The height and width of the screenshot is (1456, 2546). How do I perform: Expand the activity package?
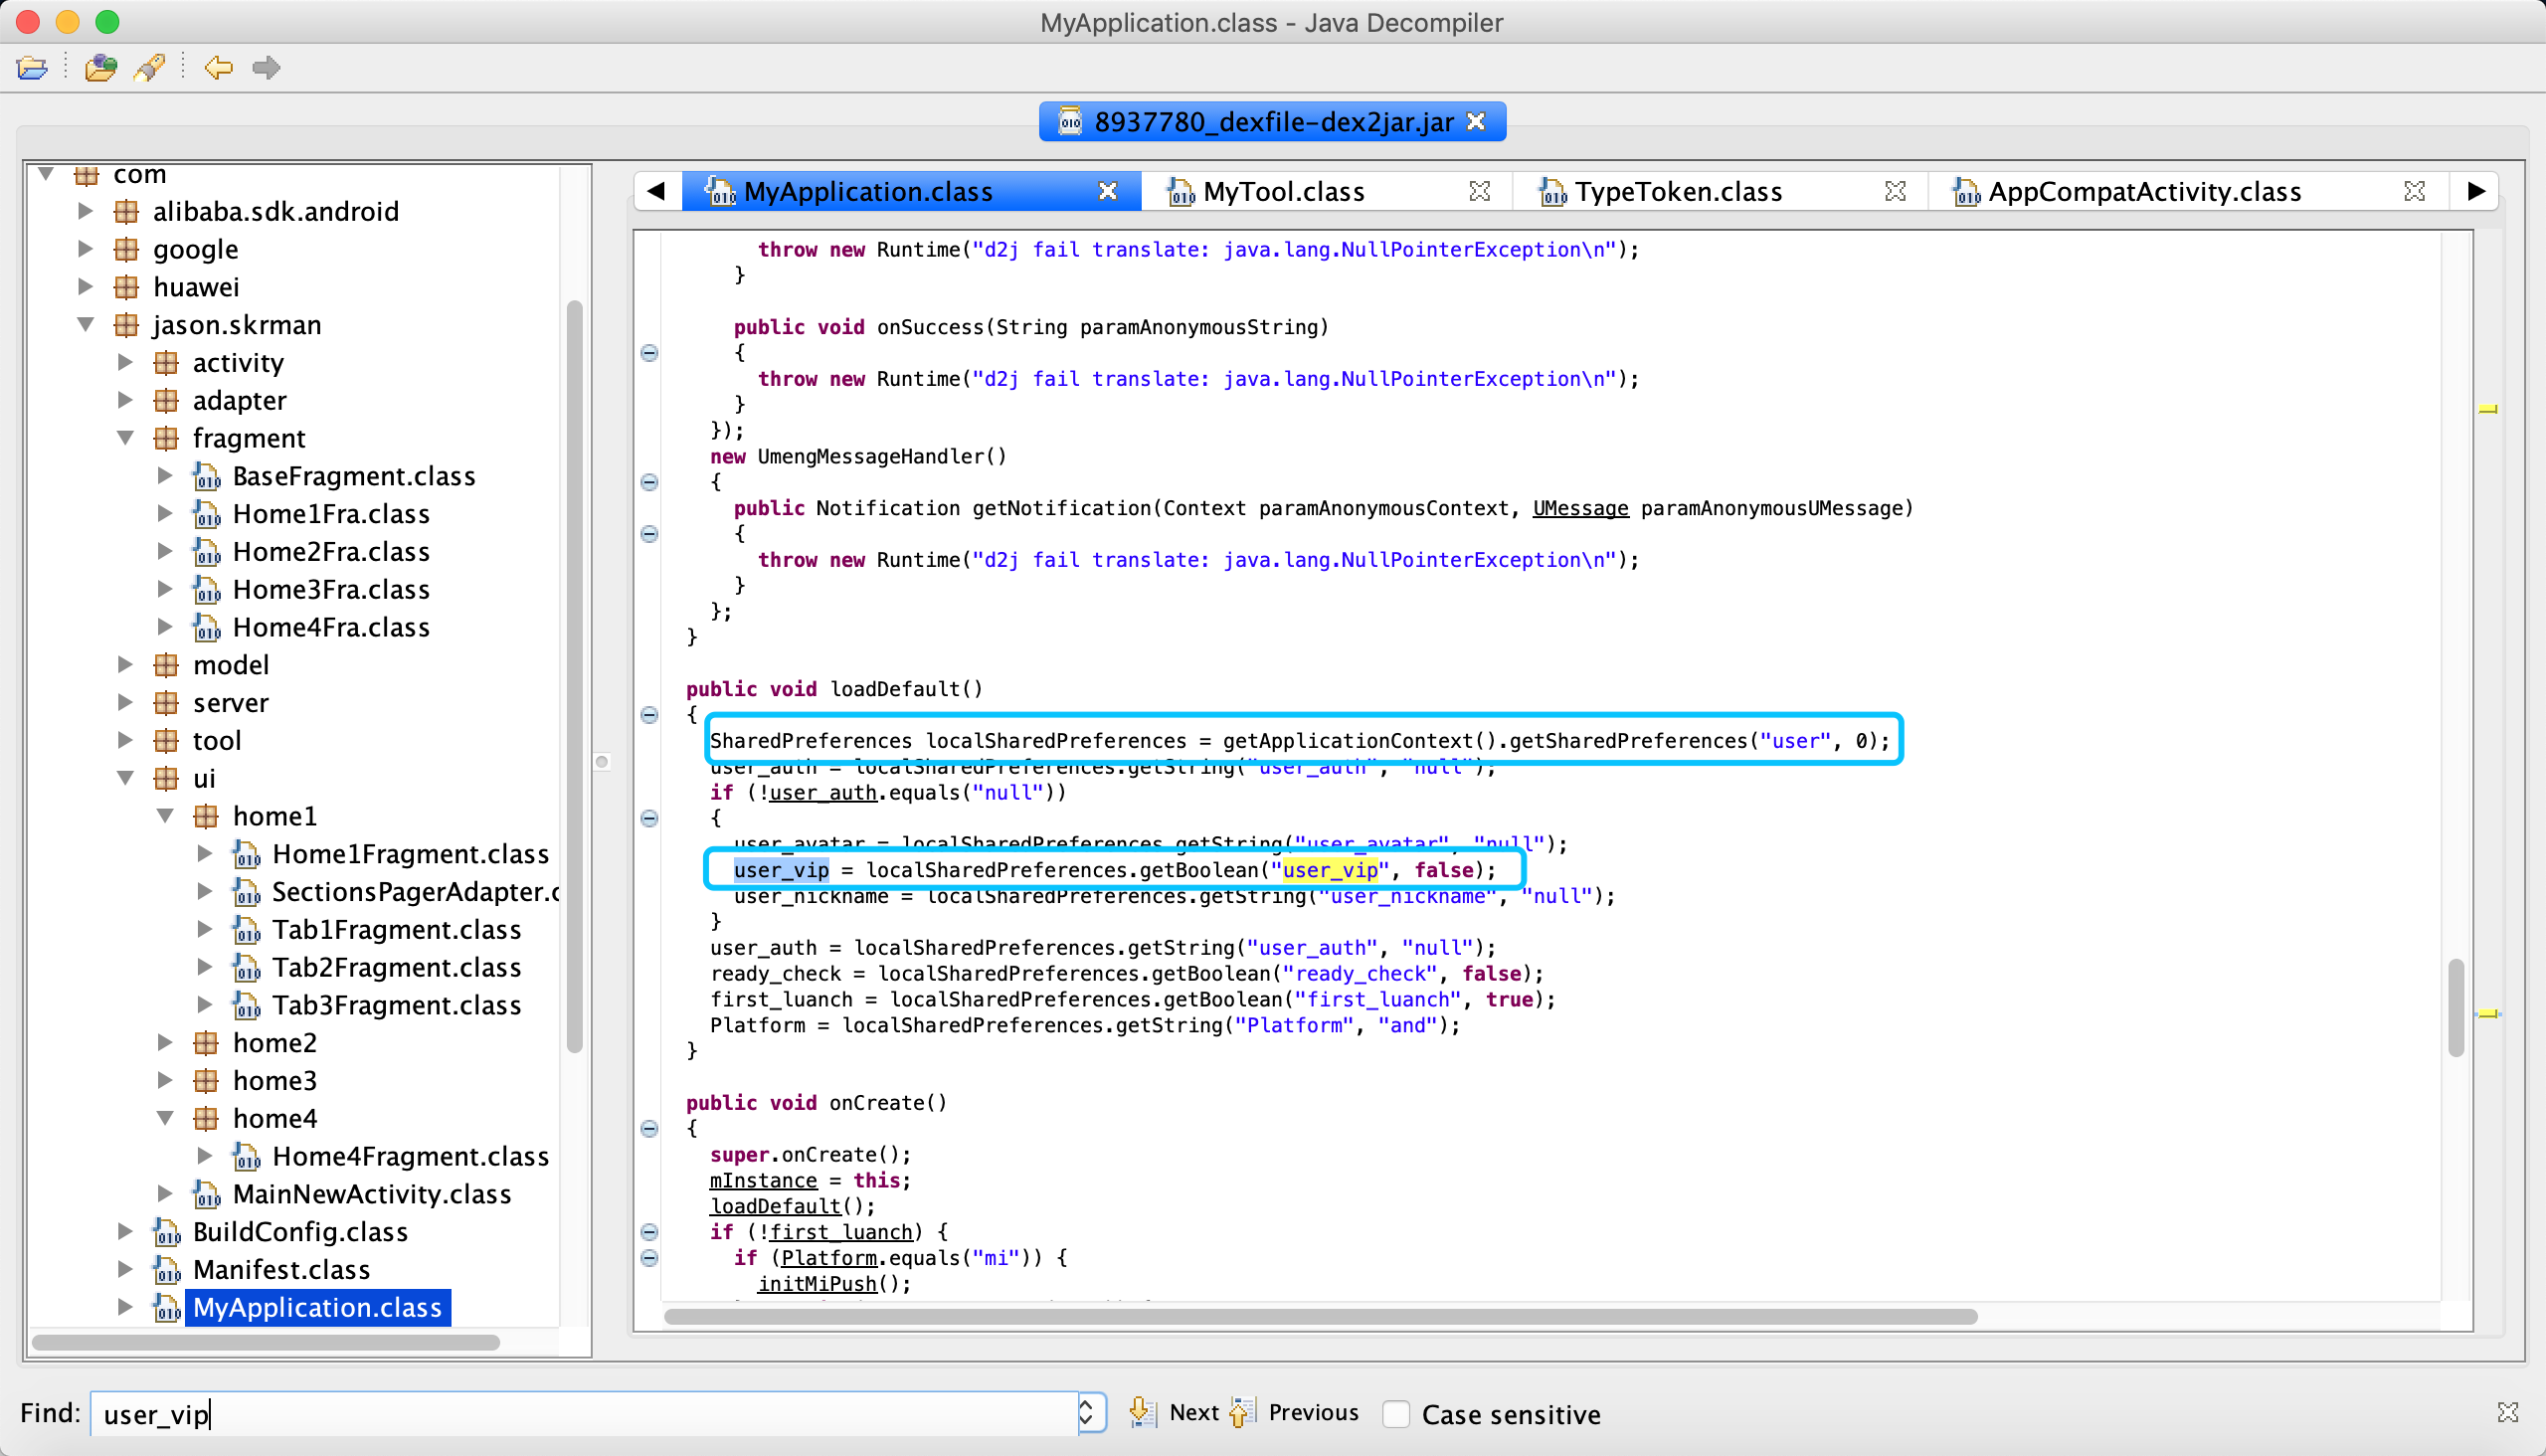click(x=126, y=362)
